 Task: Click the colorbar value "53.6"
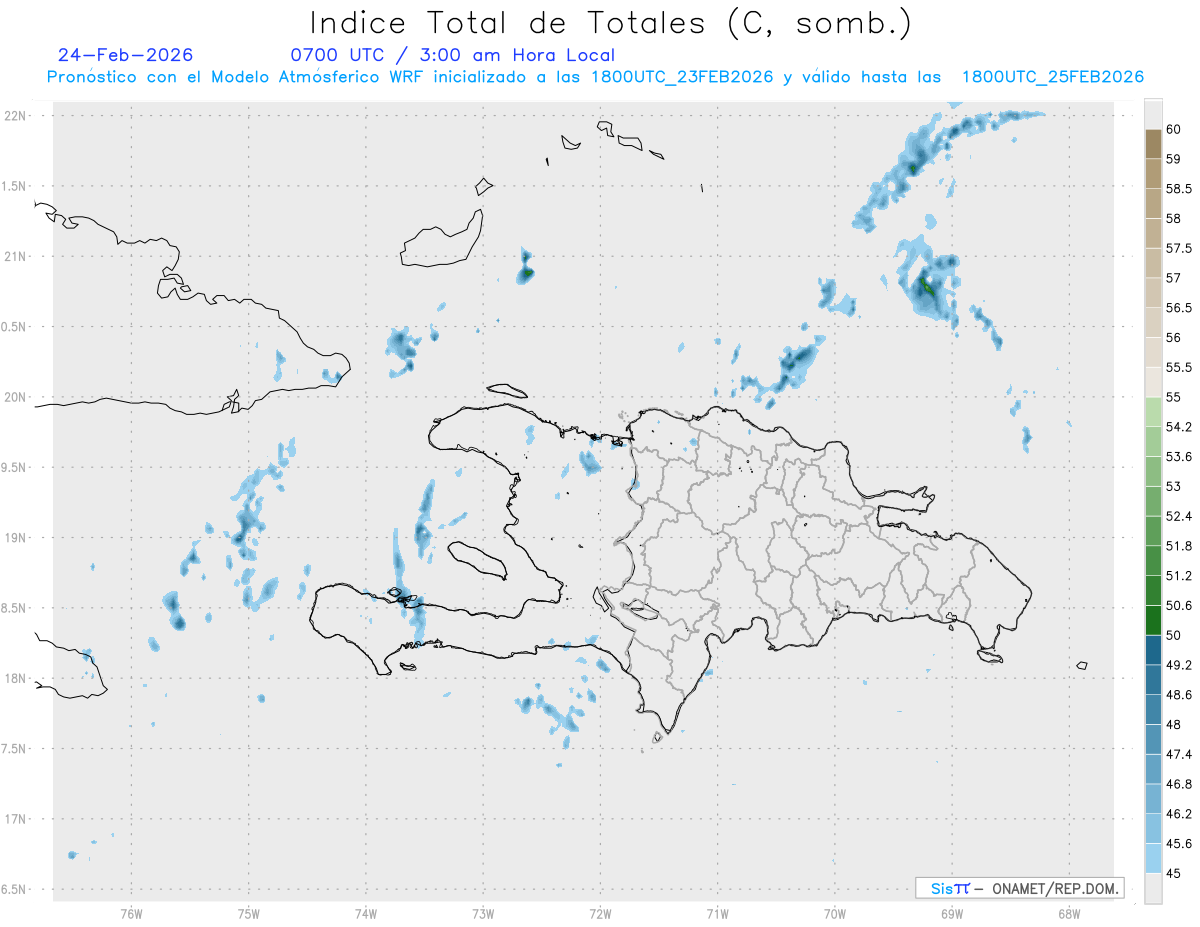(1178, 457)
